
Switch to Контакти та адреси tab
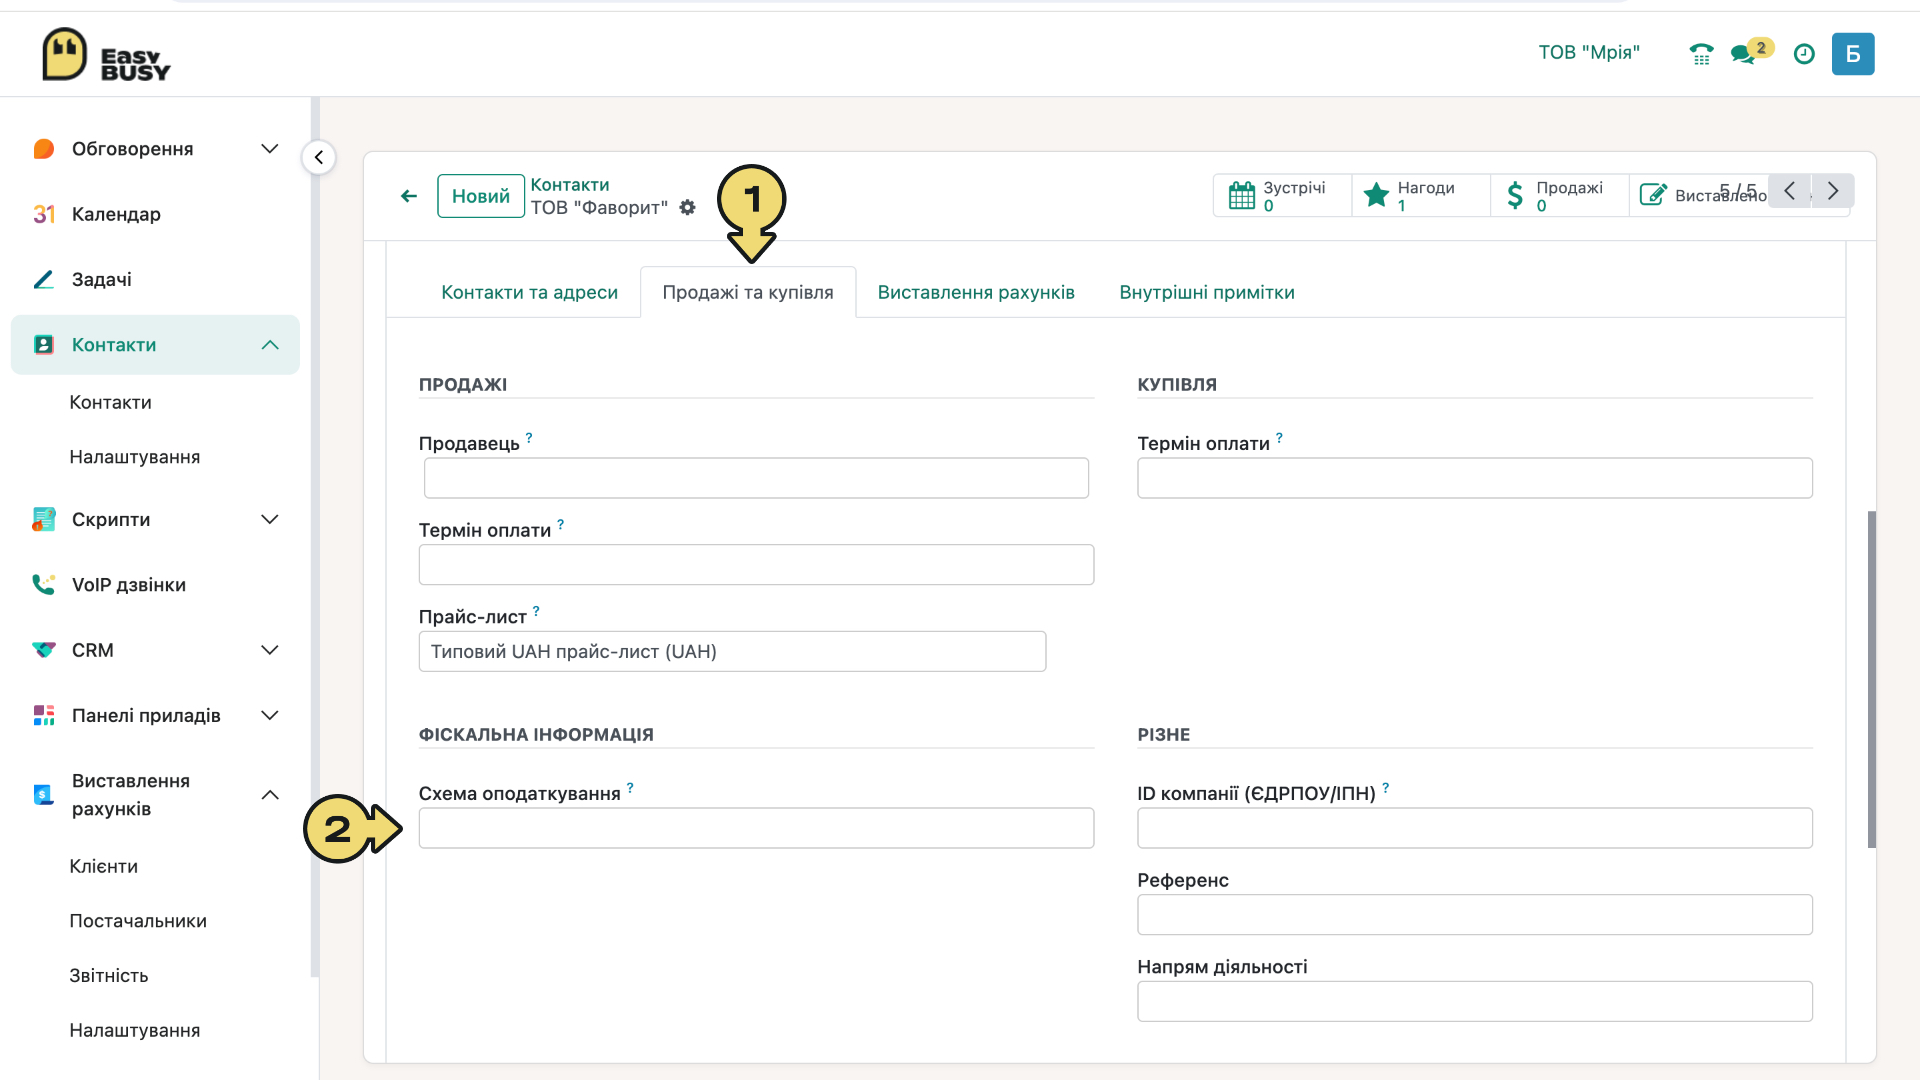[529, 292]
